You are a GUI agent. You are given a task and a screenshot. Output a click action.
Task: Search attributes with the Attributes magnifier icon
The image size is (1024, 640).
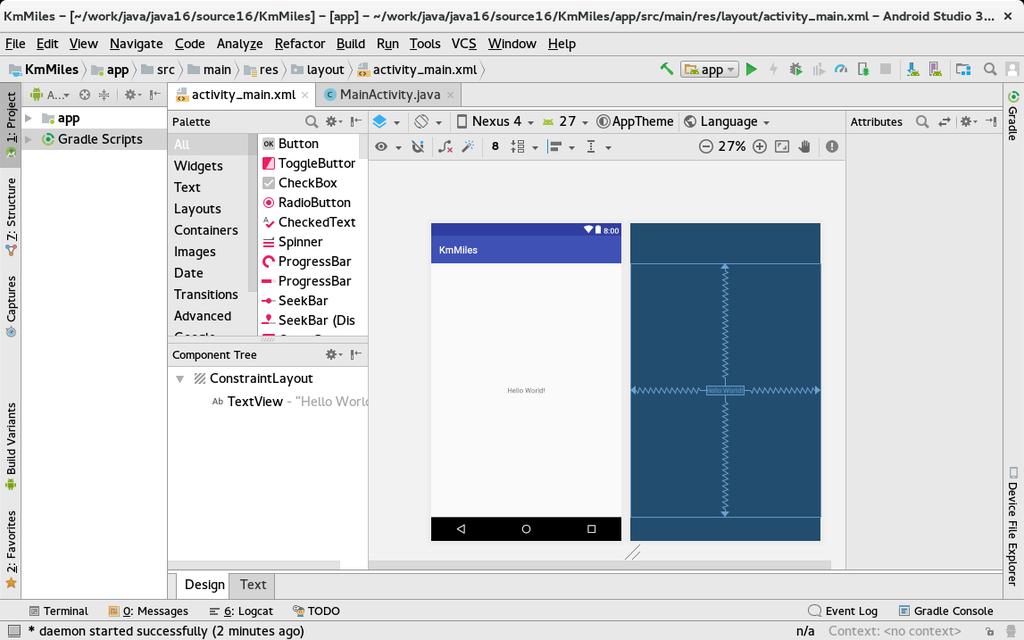click(x=922, y=121)
